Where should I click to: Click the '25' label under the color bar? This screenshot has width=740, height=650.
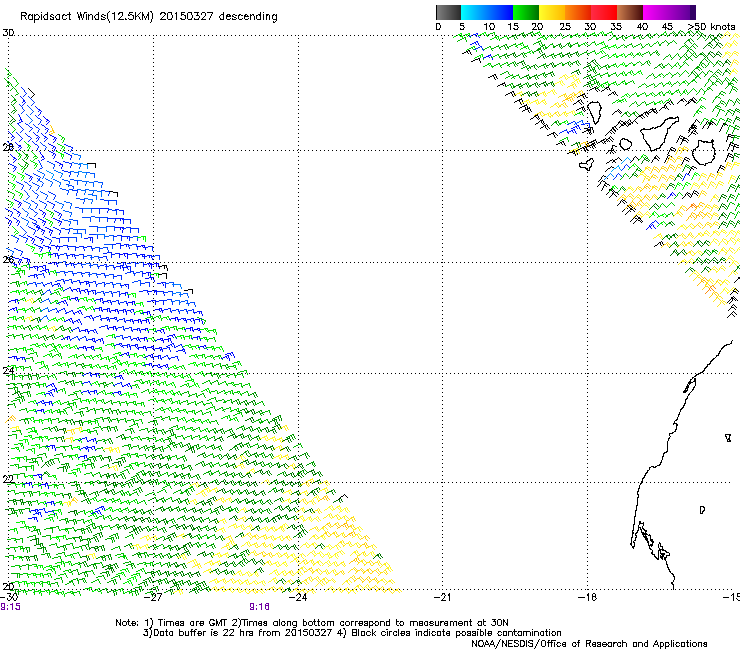click(x=565, y=27)
